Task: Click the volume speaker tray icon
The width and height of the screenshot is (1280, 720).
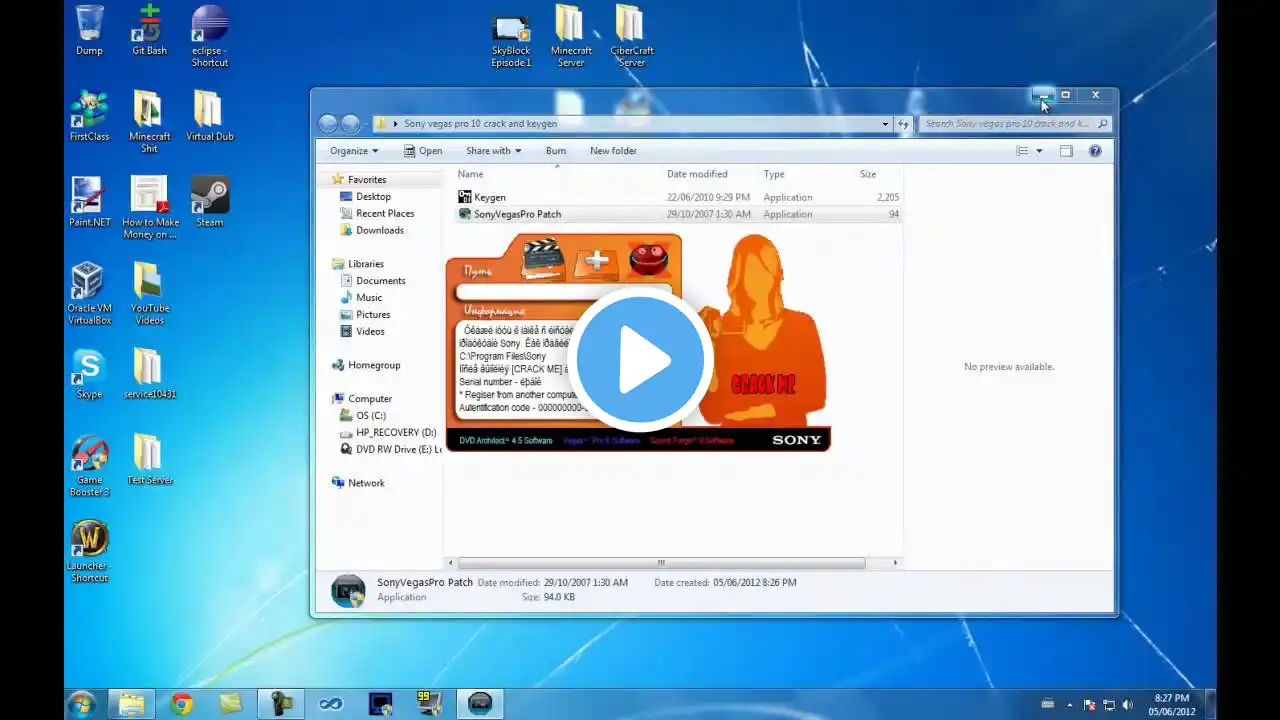Action: tap(1128, 705)
